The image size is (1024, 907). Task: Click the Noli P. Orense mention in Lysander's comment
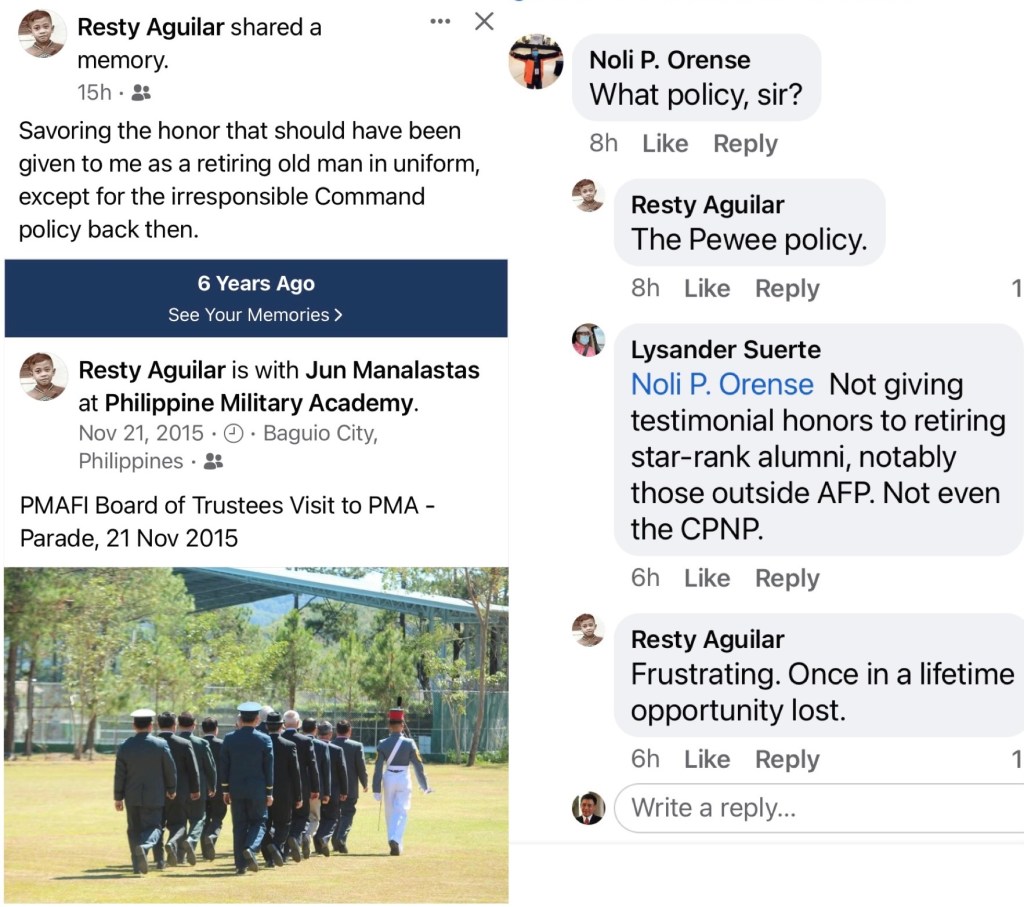point(722,385)
